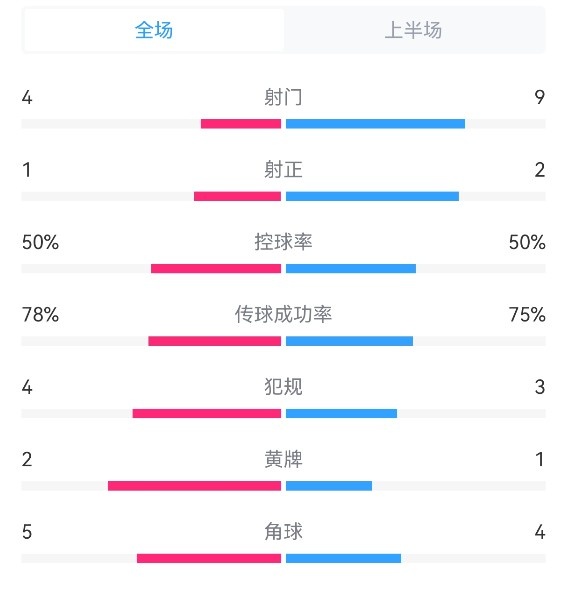Viewport: 566px width, 590px height.
Task: Click the blue 角球 bar
Action: click(x=343, y=558)
